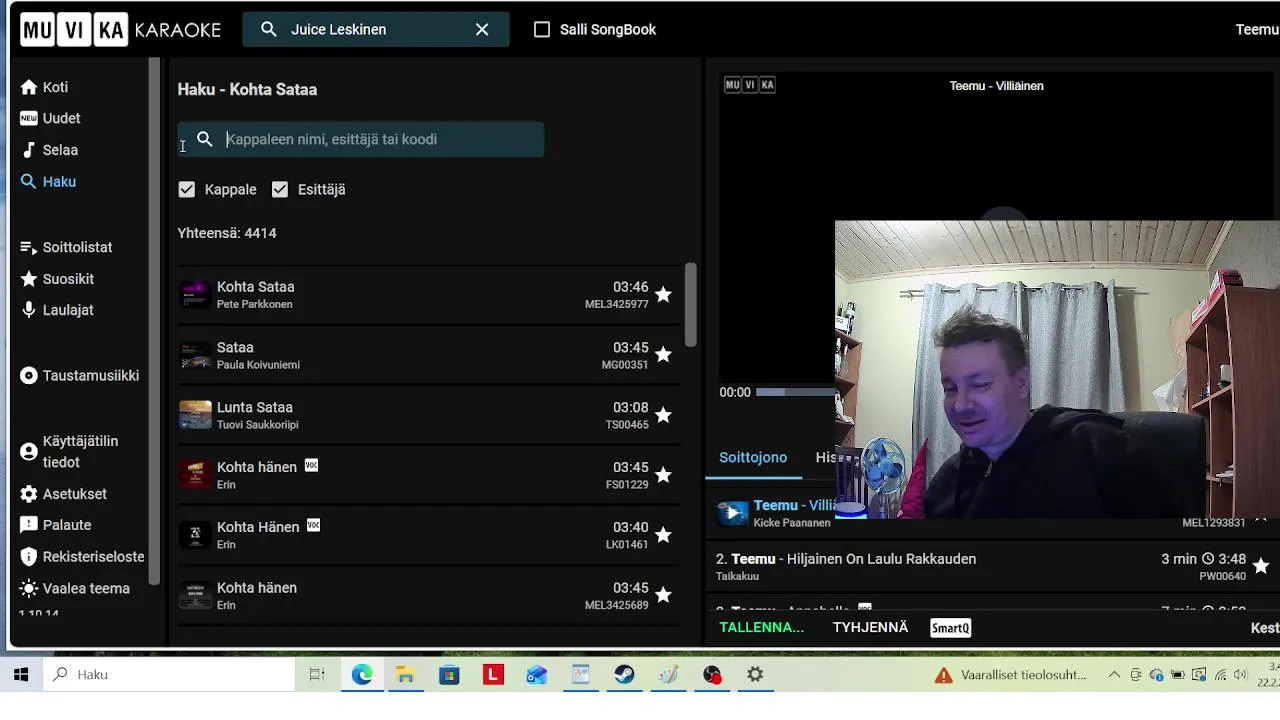Select the Lunta Sataa song title

(x=254, y=407)
